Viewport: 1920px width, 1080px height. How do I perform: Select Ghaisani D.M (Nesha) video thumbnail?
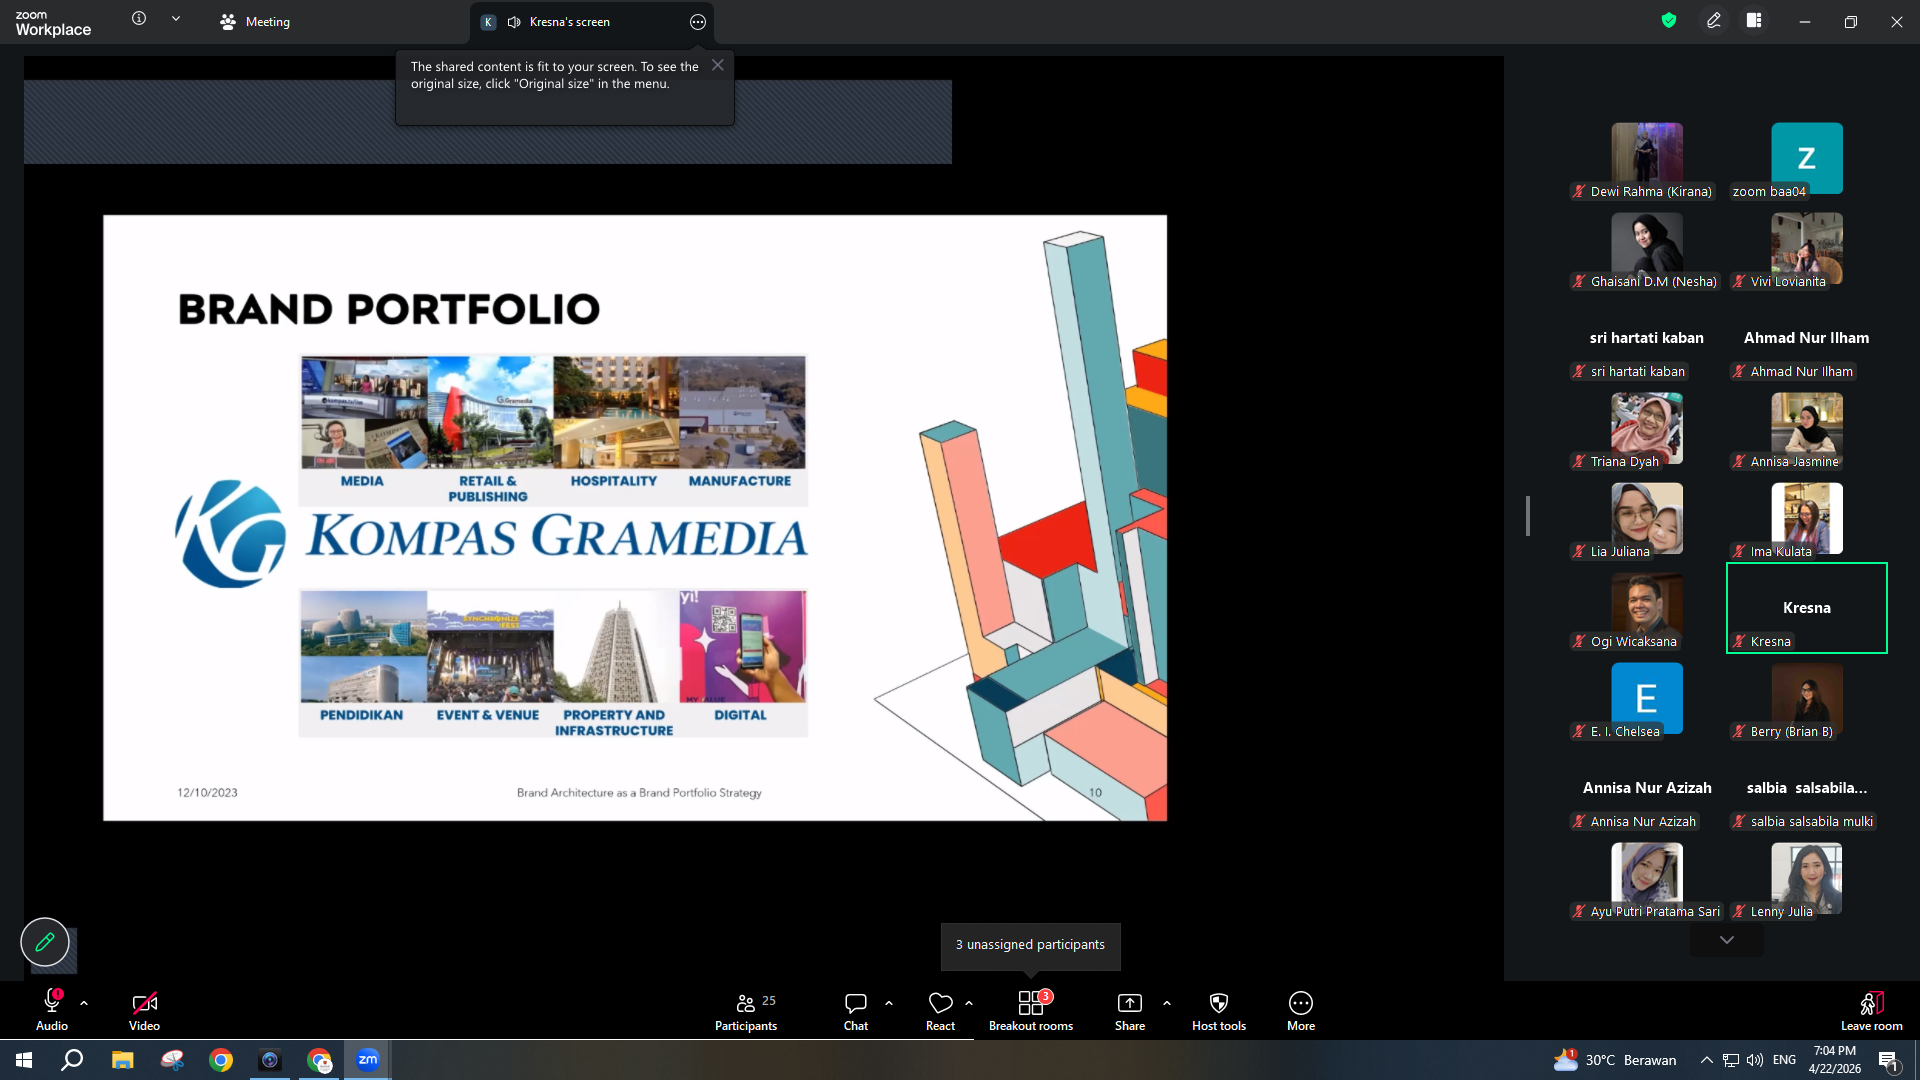1647,248
